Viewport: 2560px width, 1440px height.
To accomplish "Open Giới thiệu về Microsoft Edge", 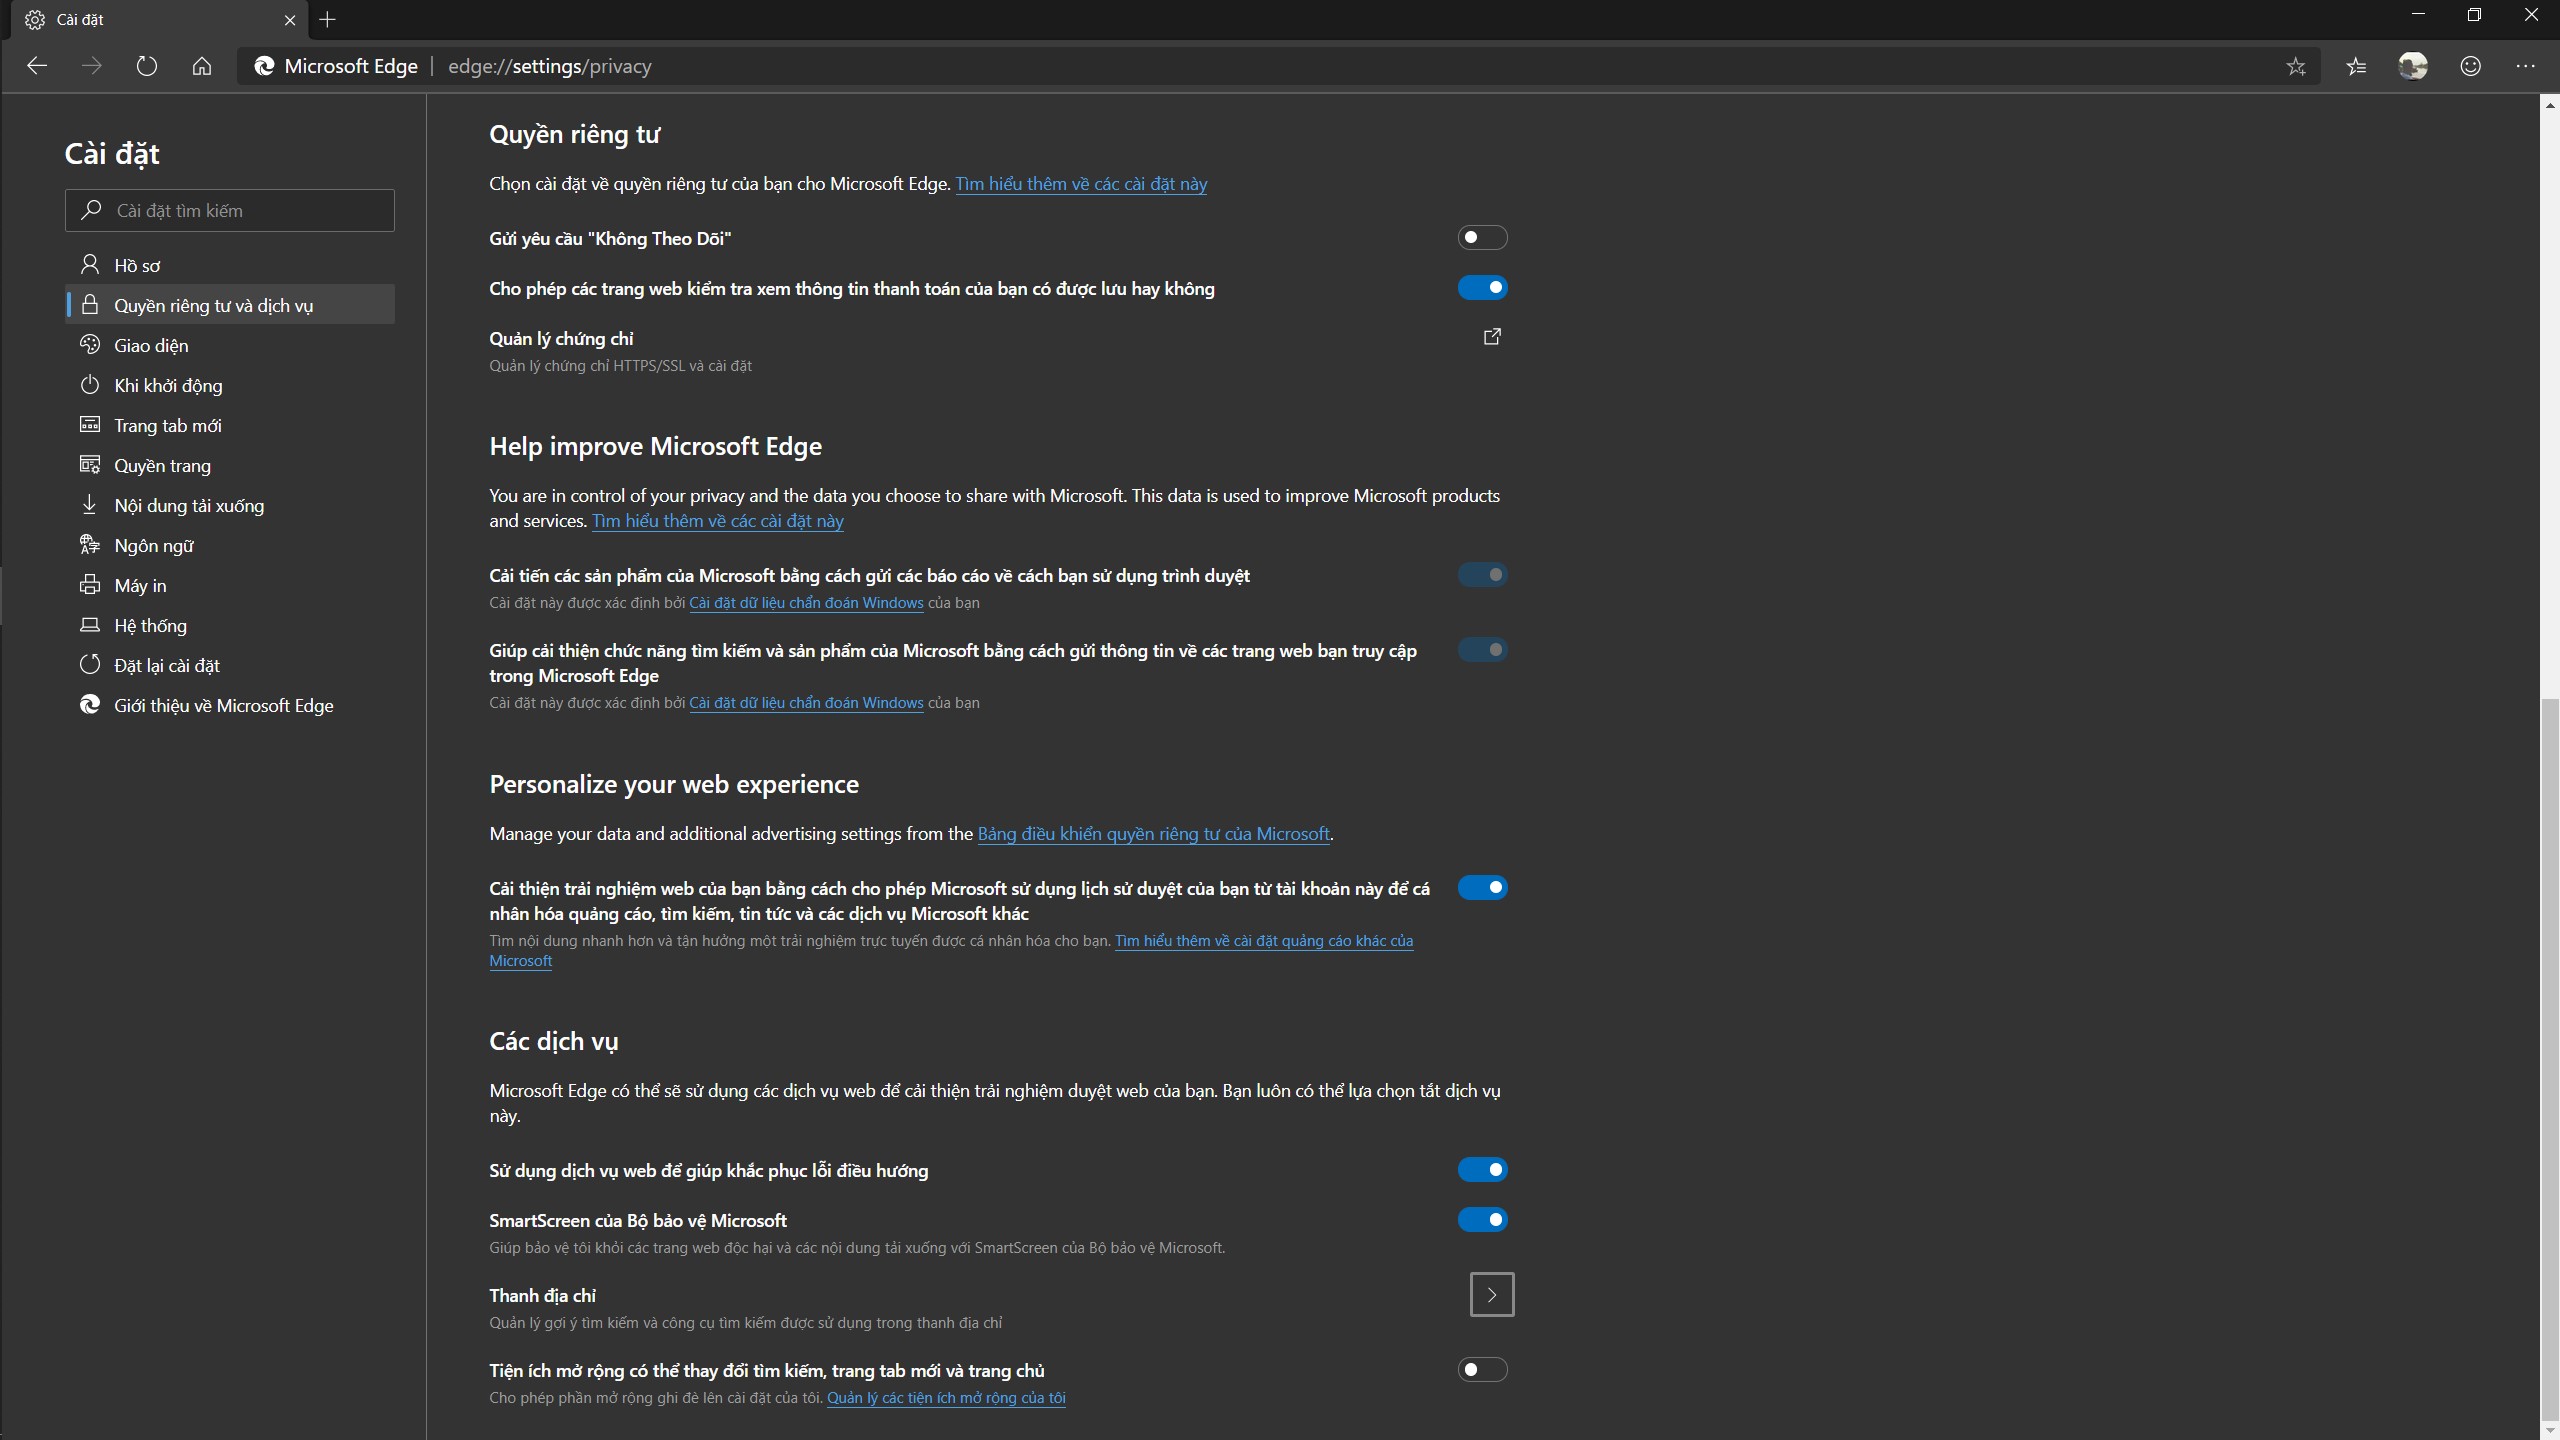I will pos(230,705).
